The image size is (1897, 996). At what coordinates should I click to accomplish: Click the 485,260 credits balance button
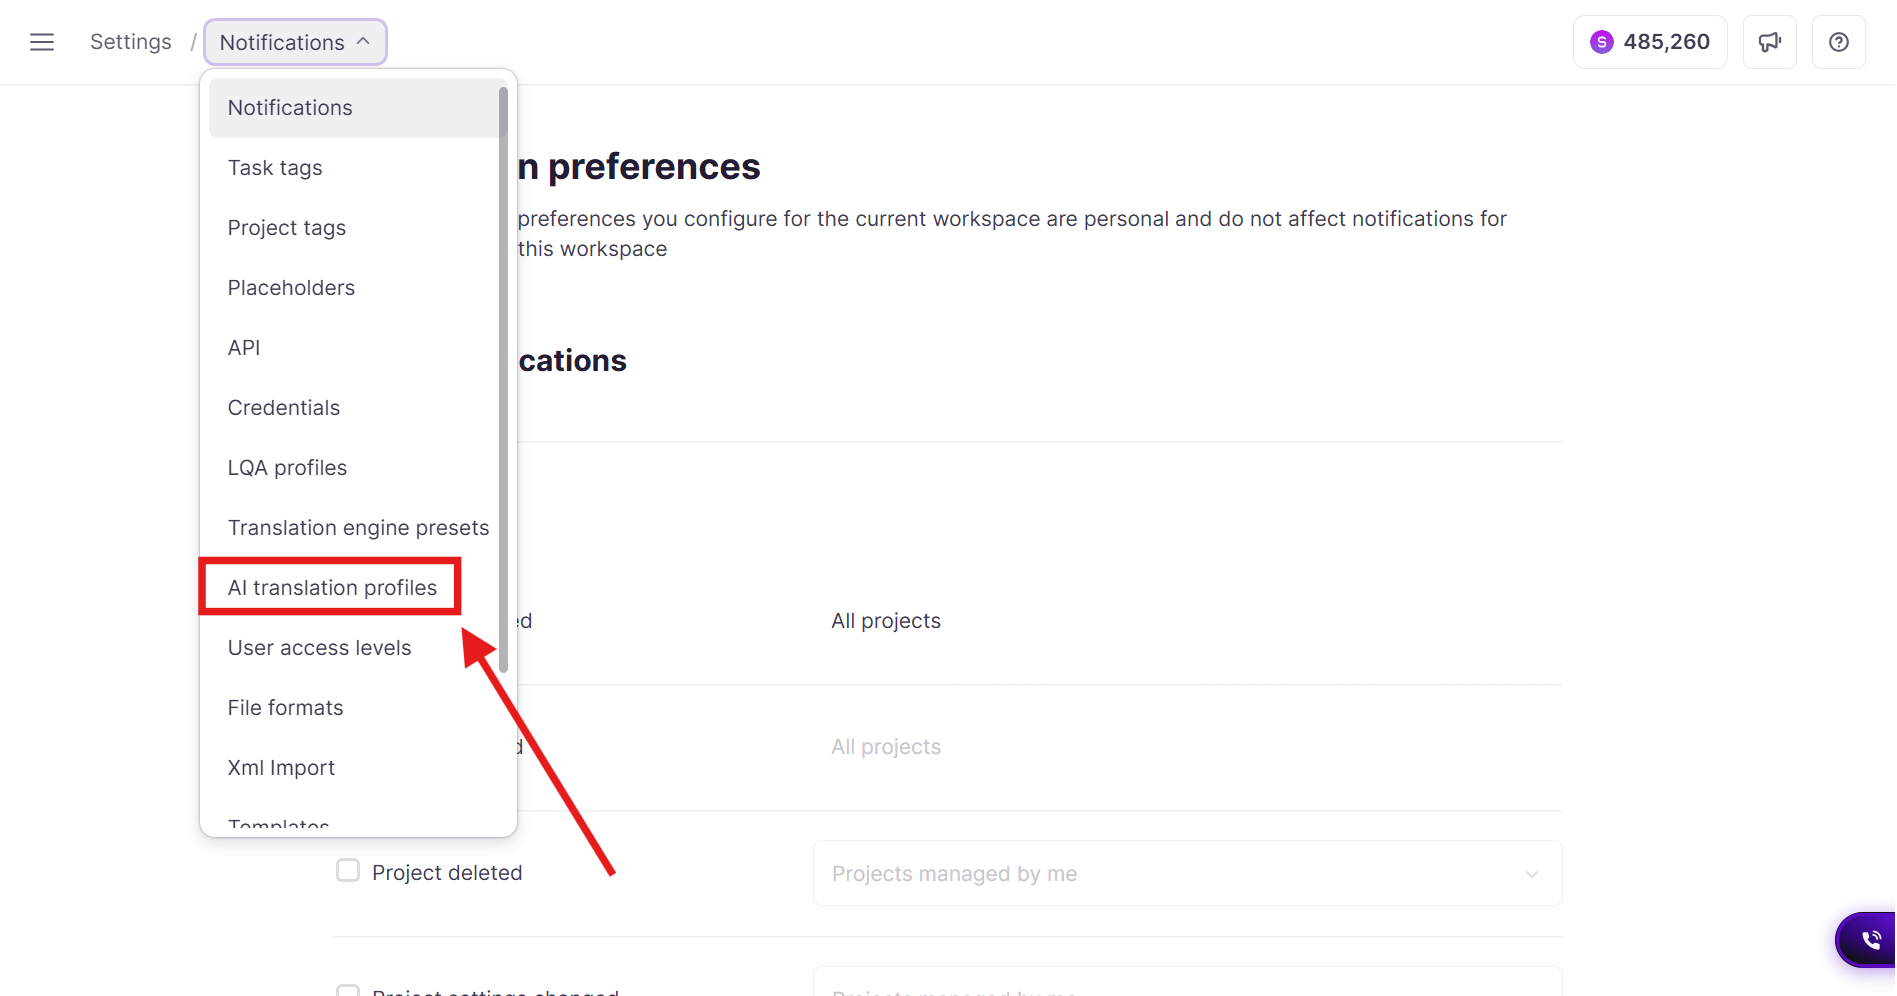pos(1650,42)
